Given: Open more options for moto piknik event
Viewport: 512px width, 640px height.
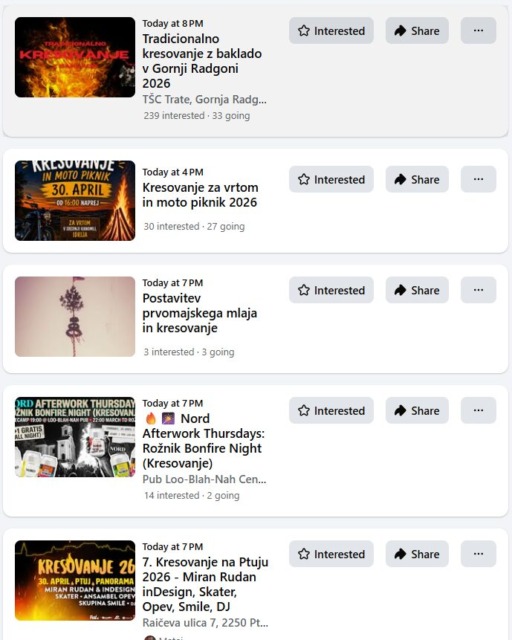Looking at the screenshot, I should (479, 179).
